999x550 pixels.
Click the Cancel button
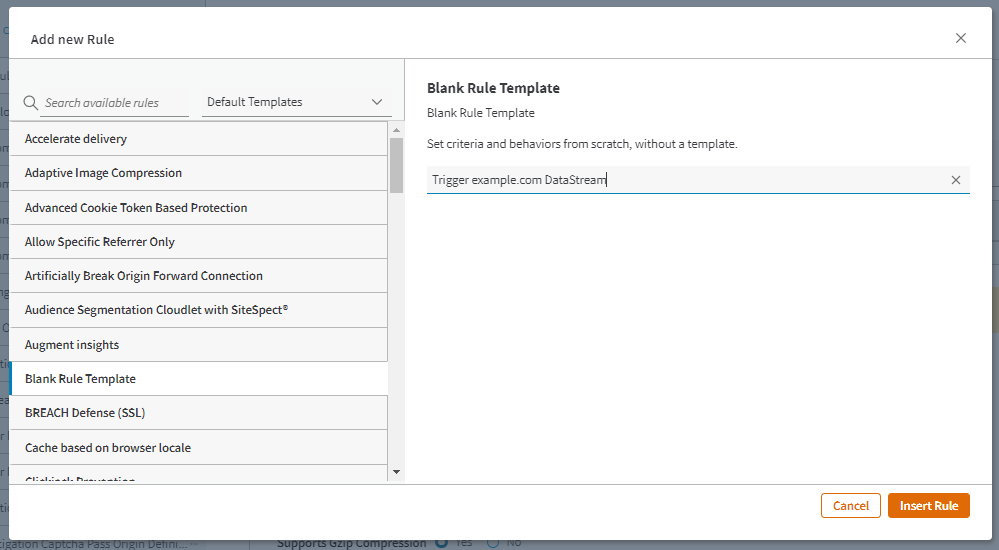pos(850,506)
